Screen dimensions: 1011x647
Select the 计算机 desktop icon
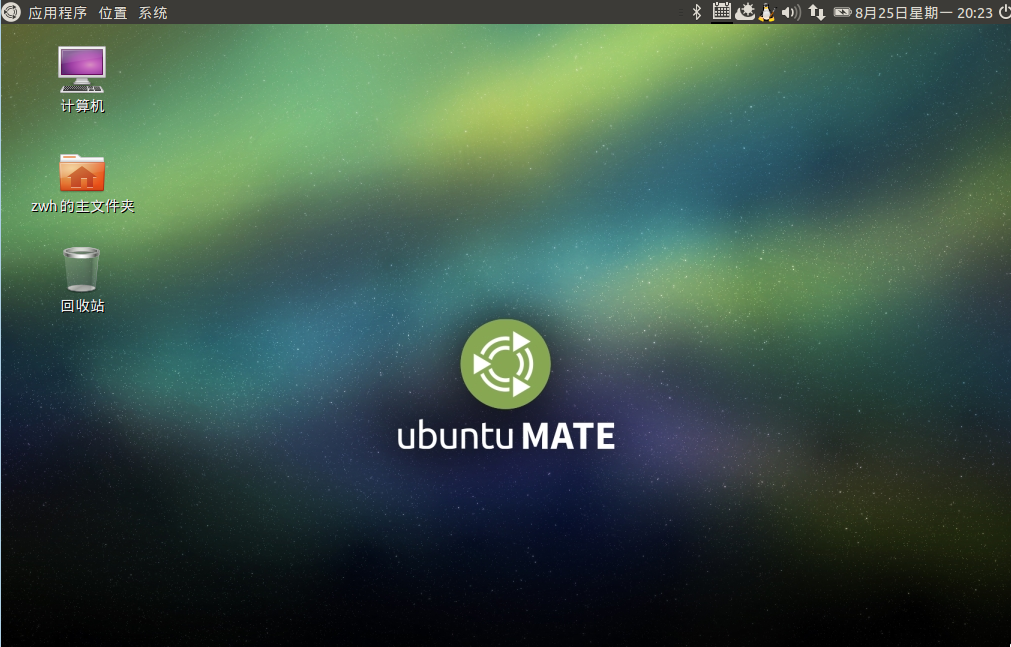pos(82,69)
